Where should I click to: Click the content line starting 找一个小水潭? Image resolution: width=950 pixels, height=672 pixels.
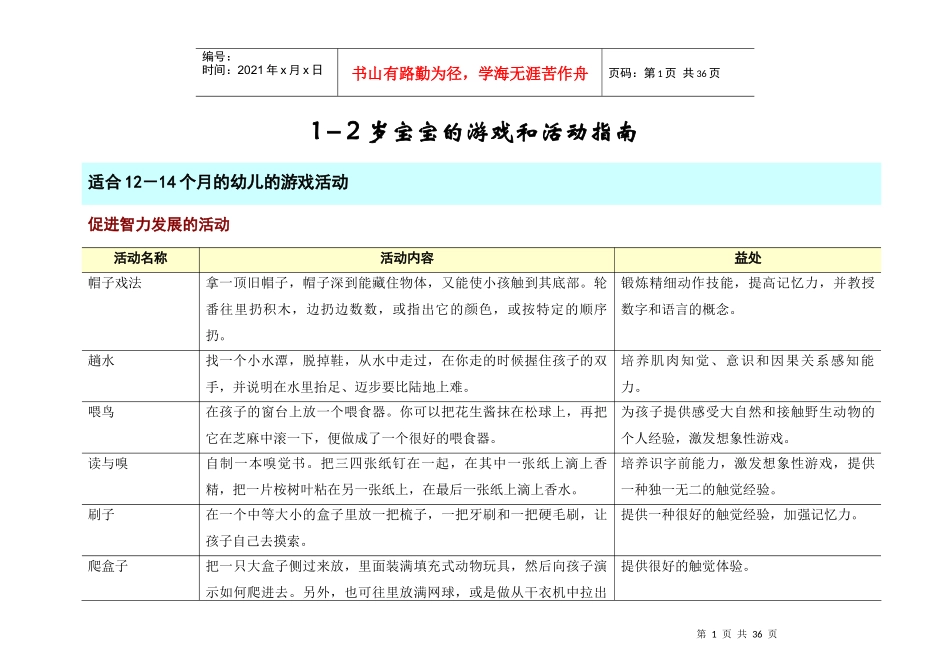coord(406,361)
